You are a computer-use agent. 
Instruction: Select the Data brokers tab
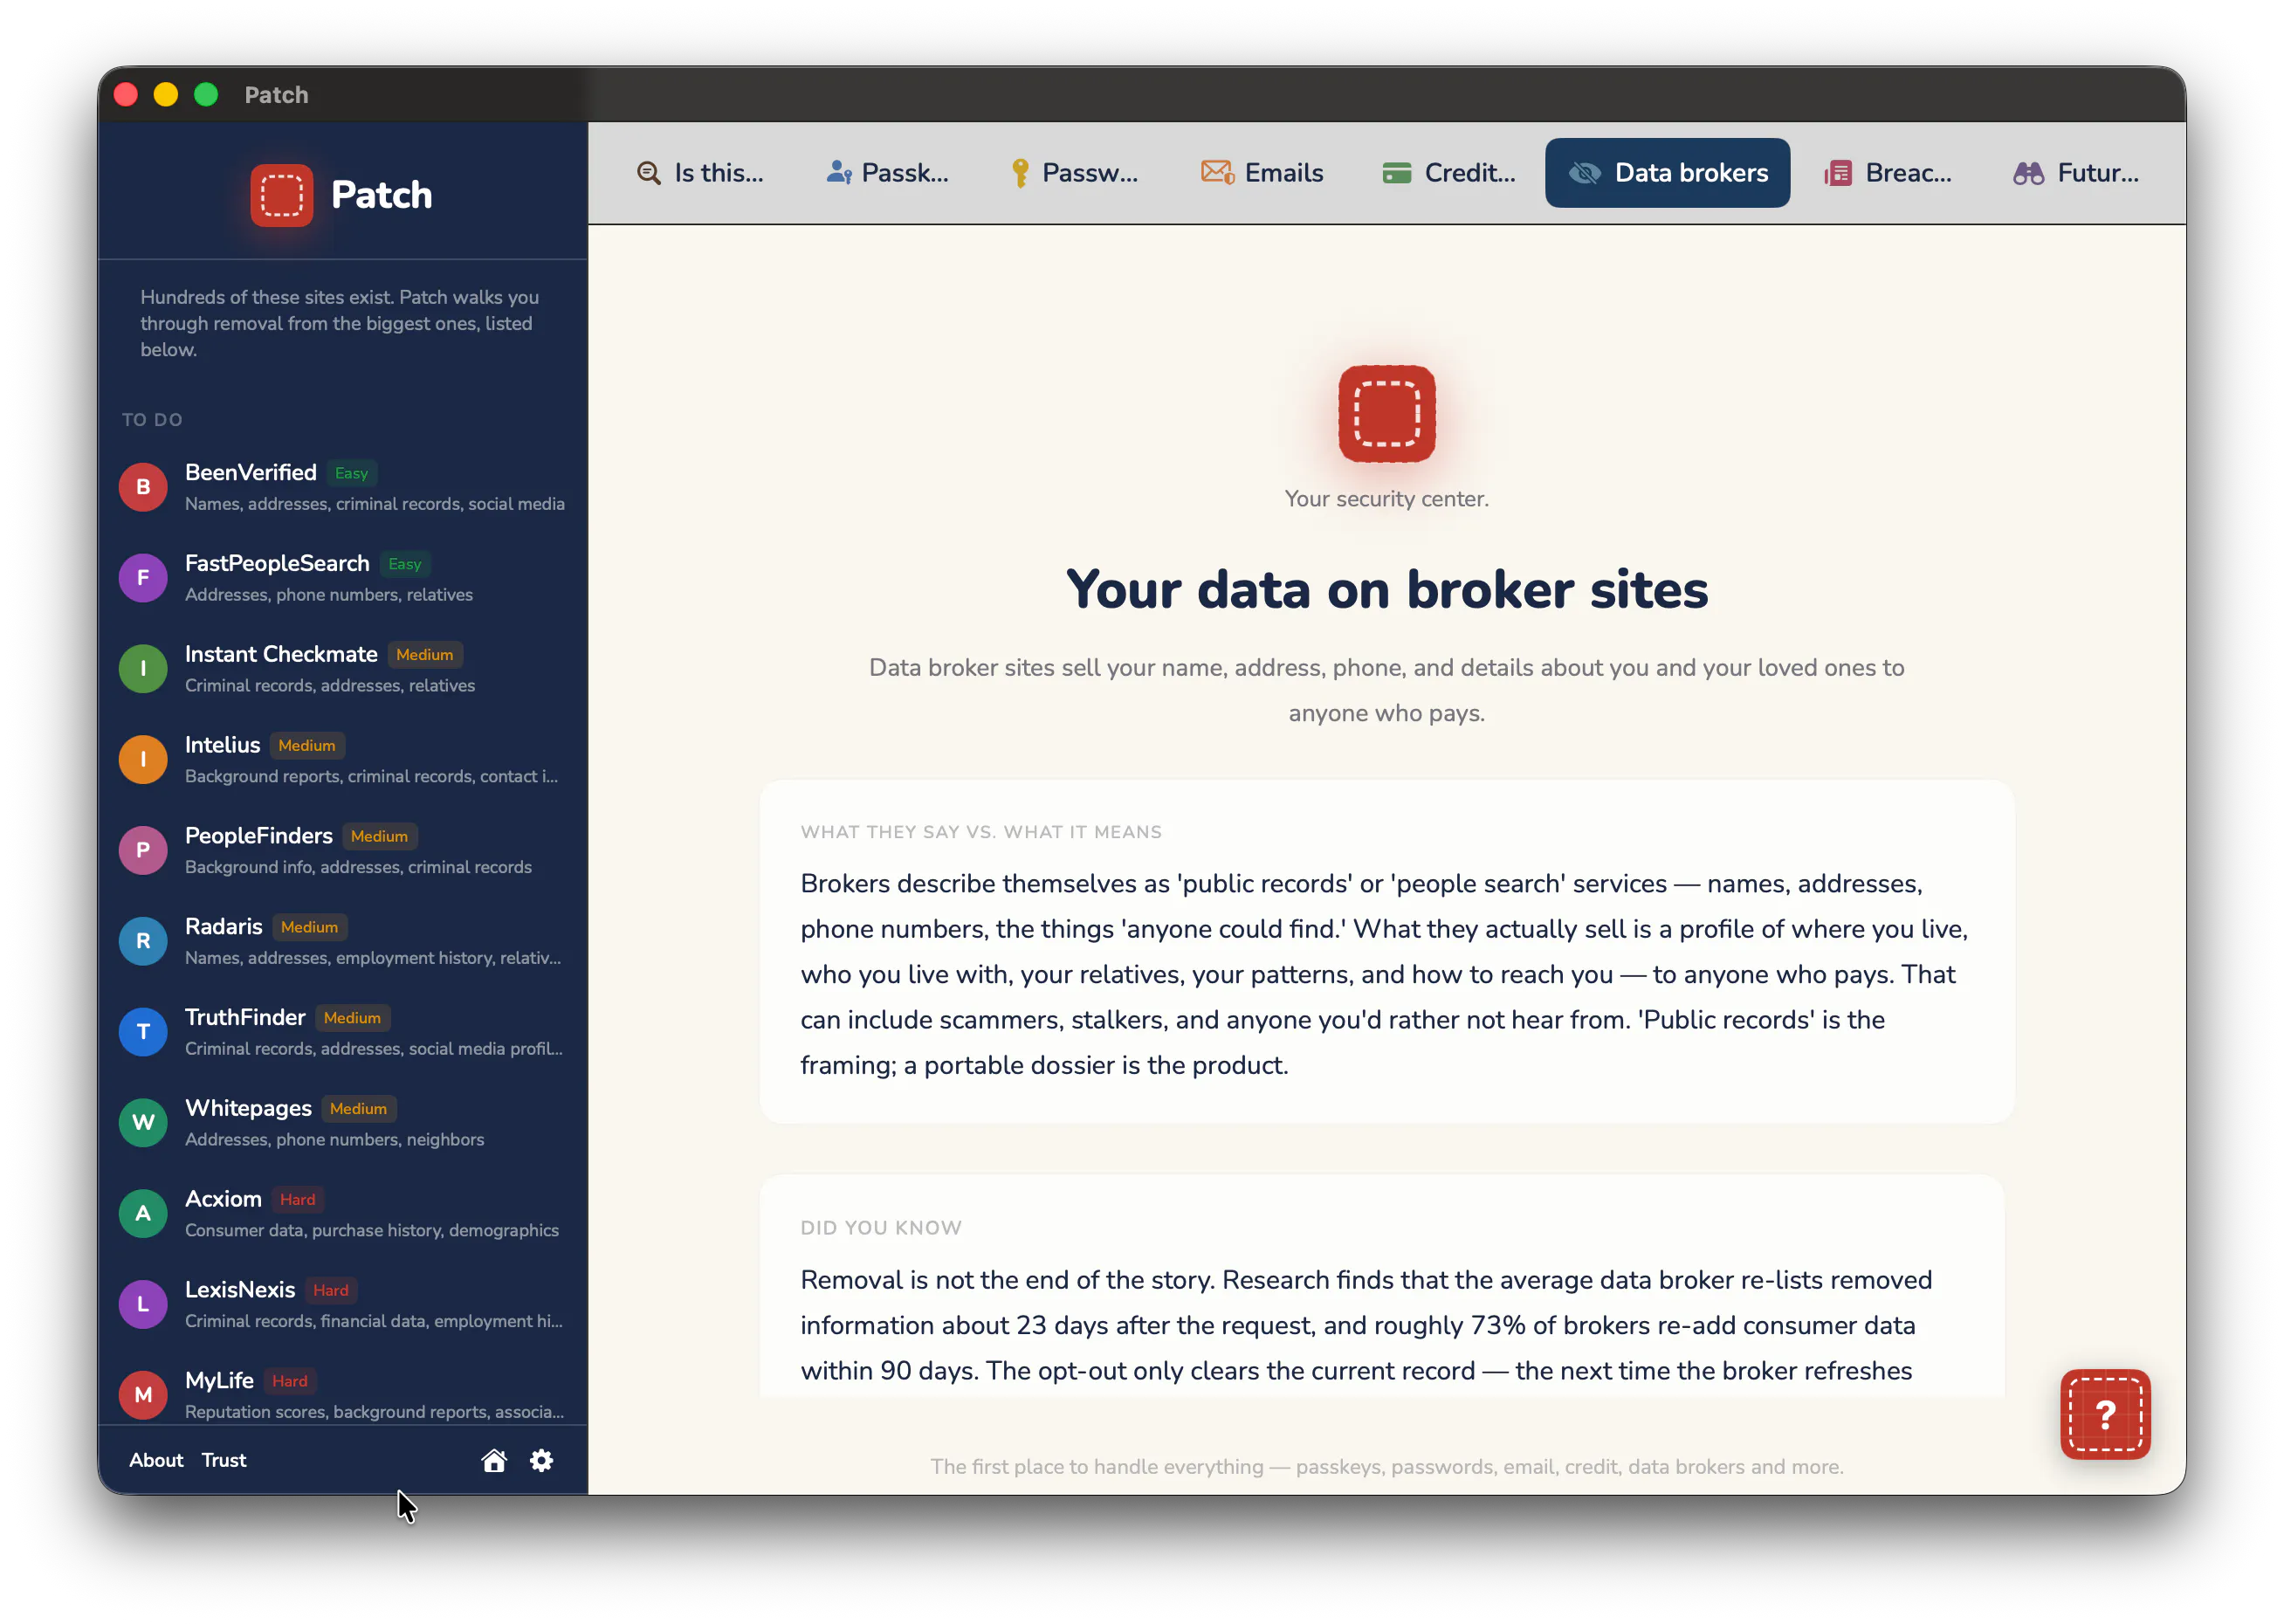tap(1667, 173)
